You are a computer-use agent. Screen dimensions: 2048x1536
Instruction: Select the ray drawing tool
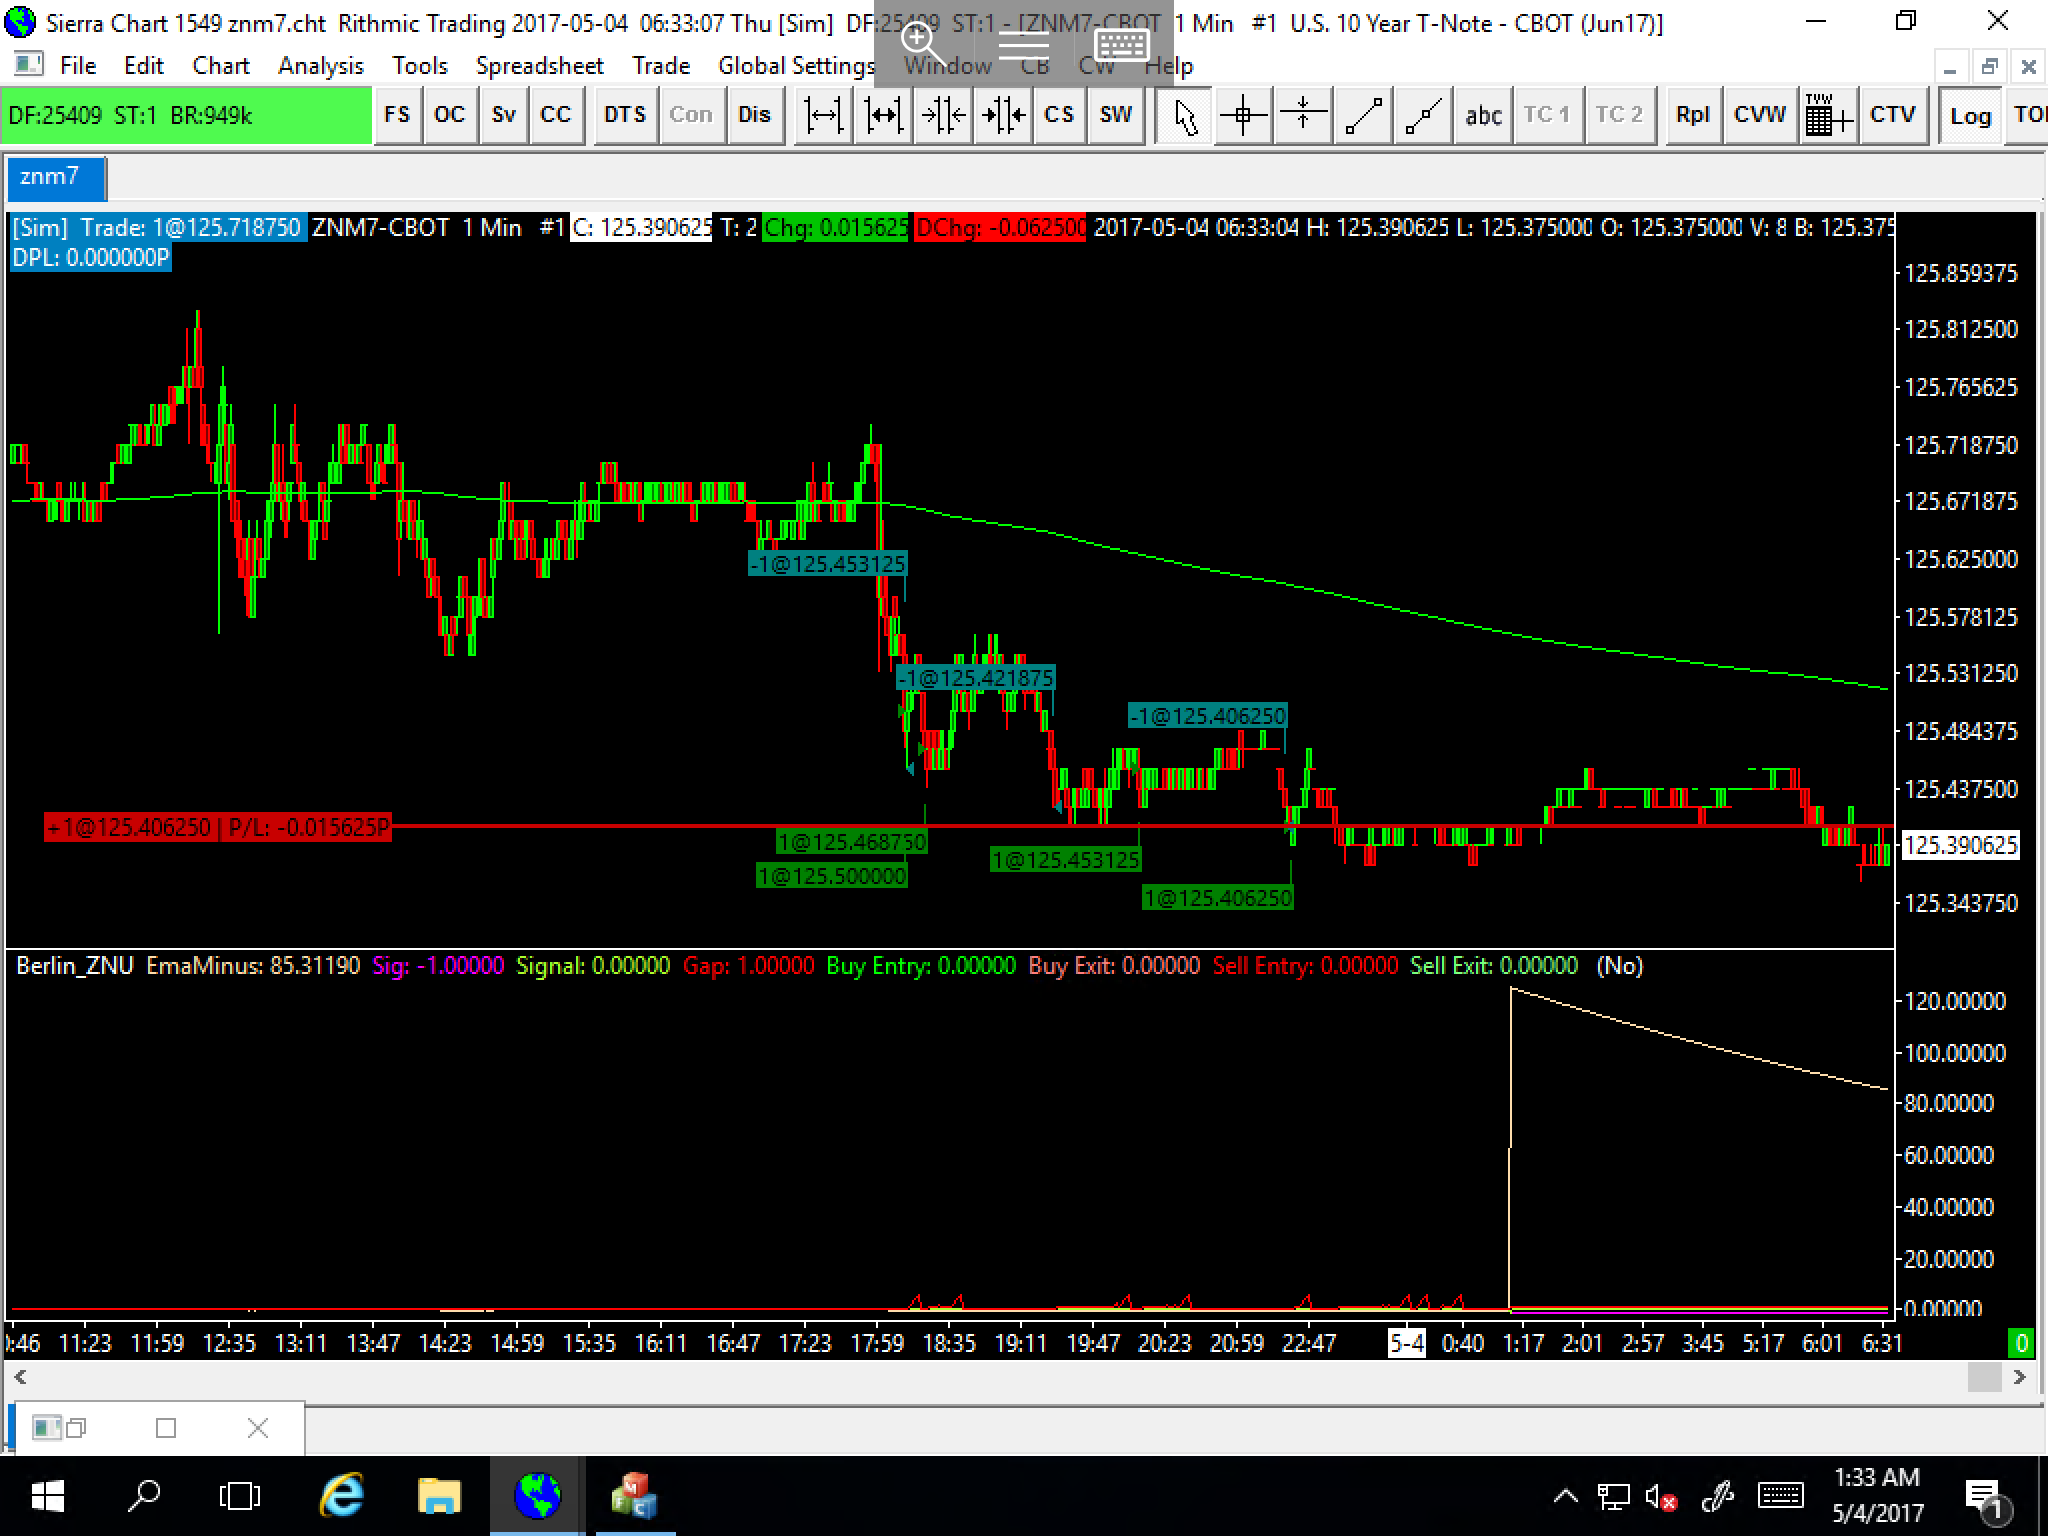point(1423,116)
